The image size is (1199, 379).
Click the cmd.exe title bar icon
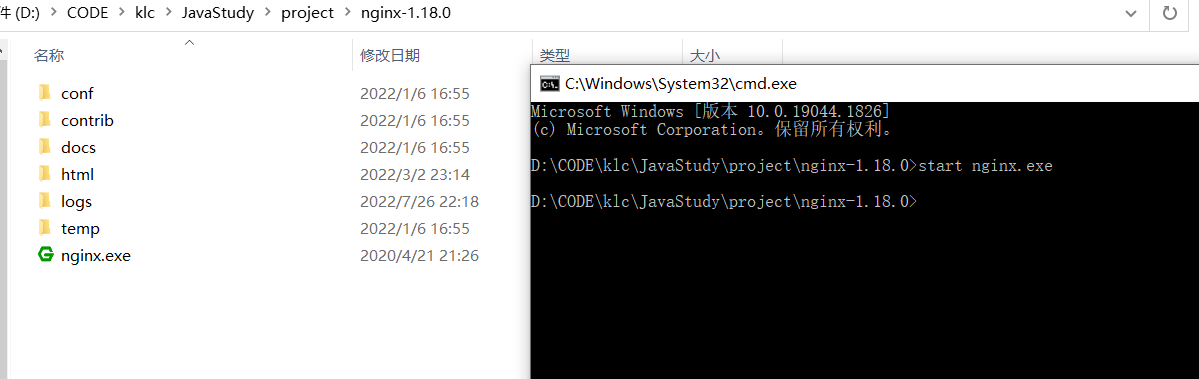pyautogui.click(x=549, y=83)
